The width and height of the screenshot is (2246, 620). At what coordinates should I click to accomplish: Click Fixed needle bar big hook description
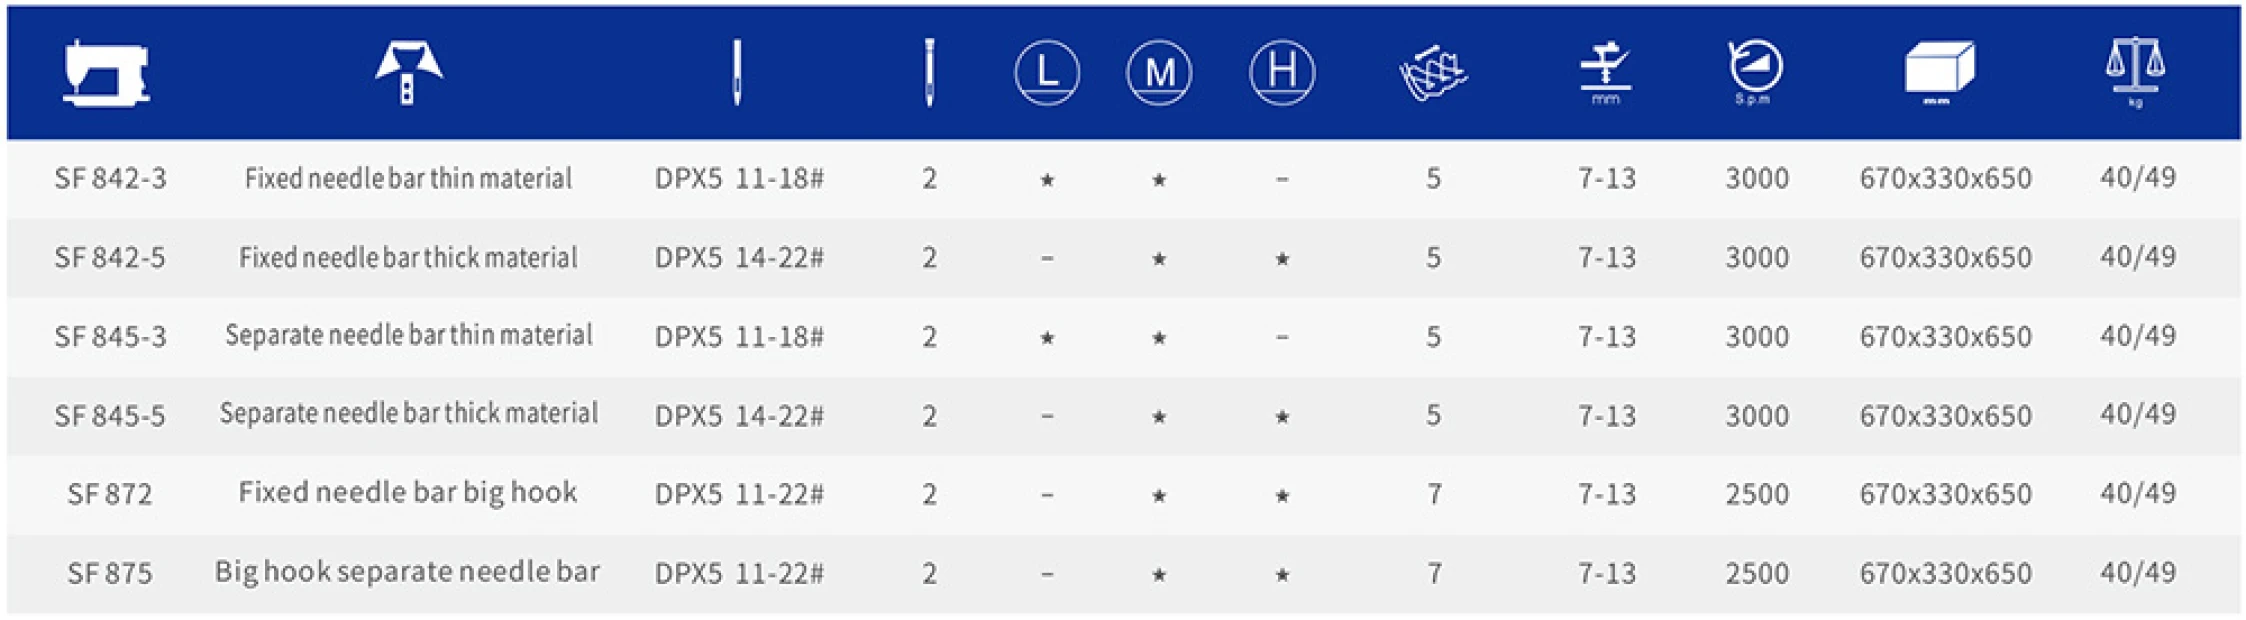click(408, 493)
